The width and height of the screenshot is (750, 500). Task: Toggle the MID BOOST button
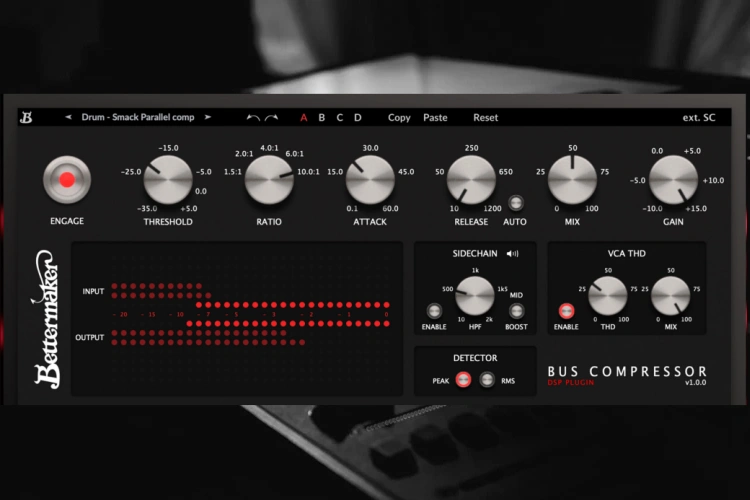(x=516, y=311)
